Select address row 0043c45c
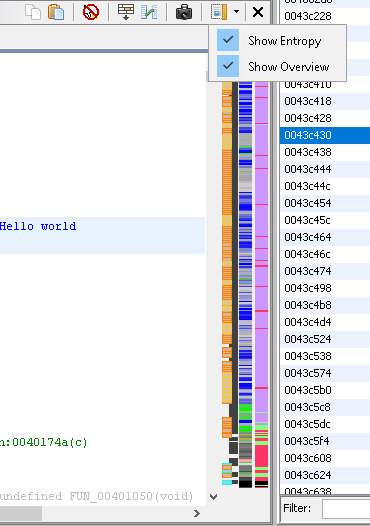 click(x=325, y=220)
